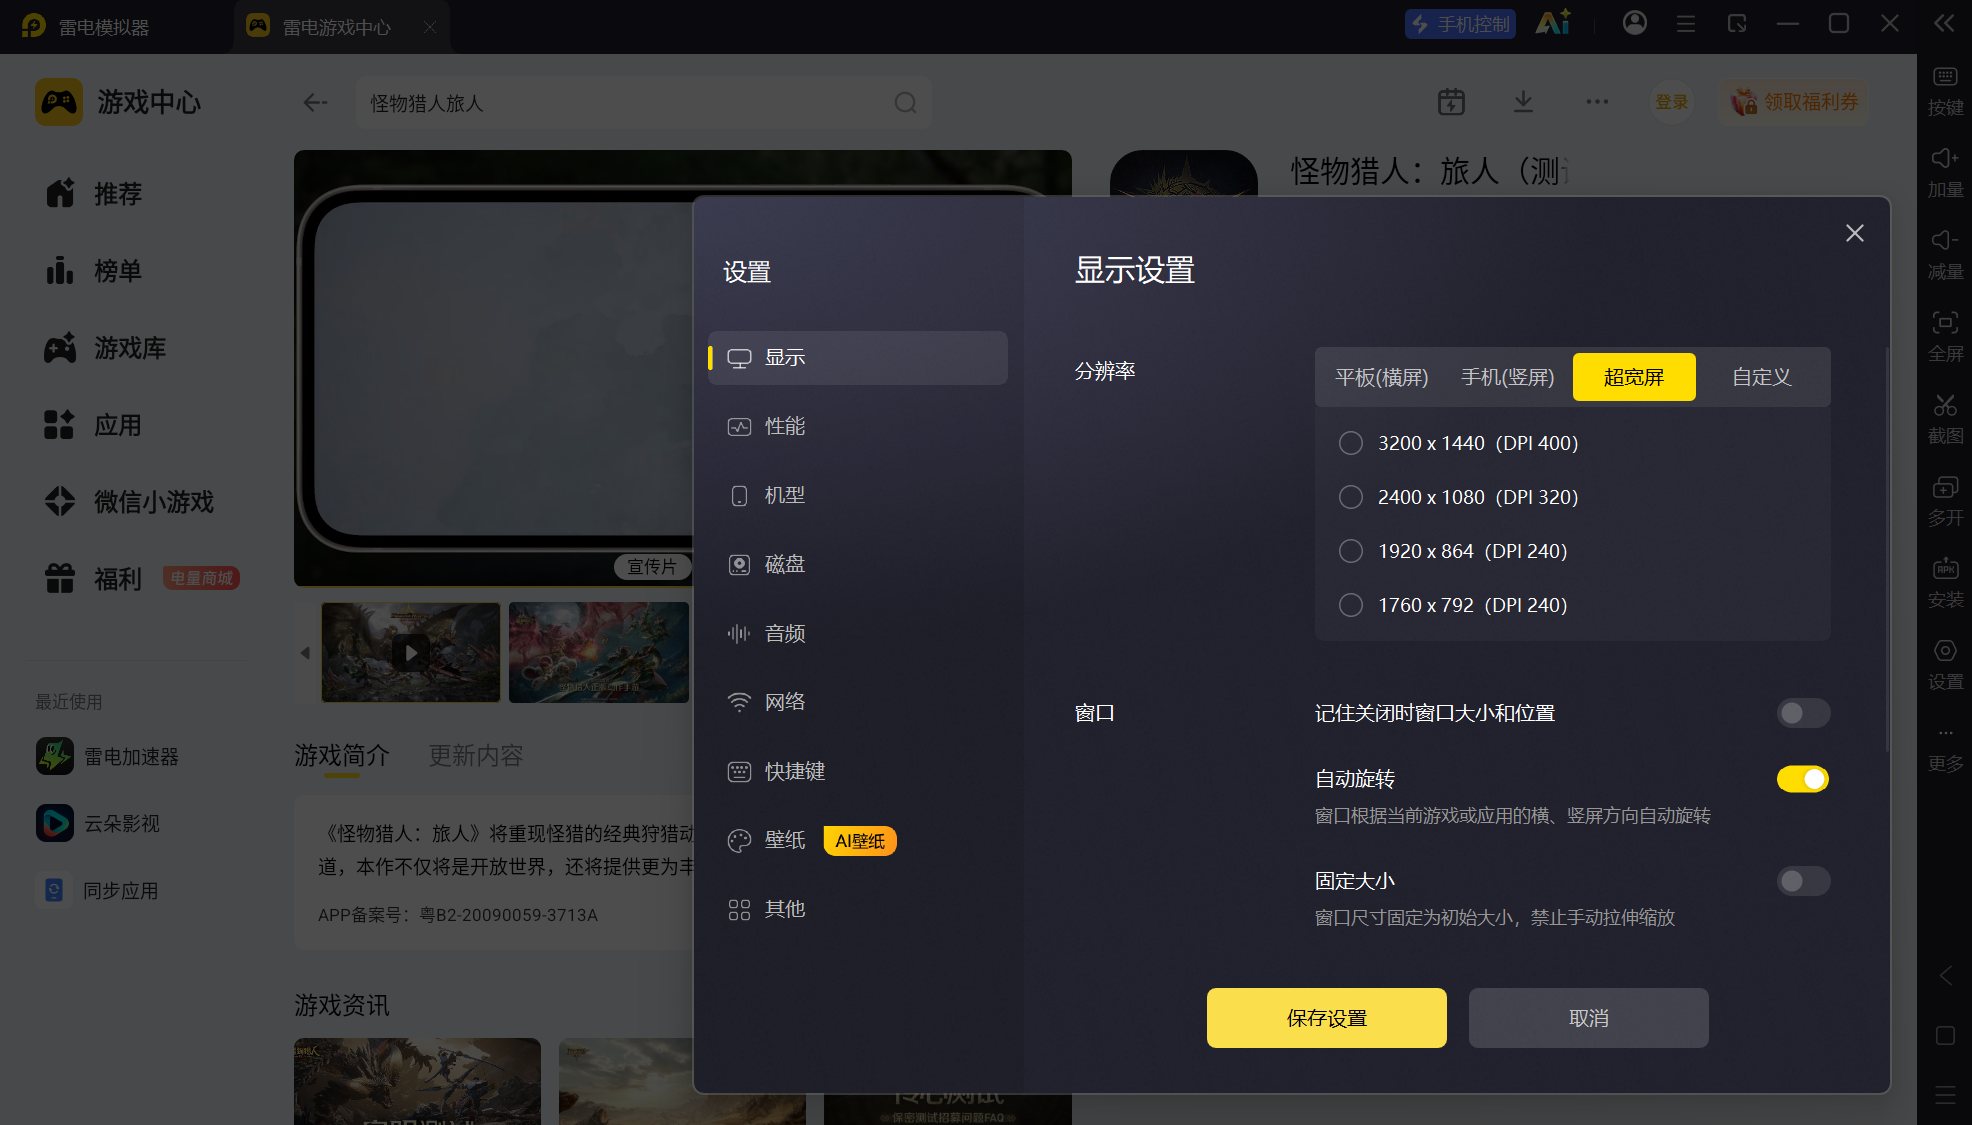Viewport: 1972px width, 1125px height.
Task: Open 游戏库 game library in sidebar
Action: point(106,348)
